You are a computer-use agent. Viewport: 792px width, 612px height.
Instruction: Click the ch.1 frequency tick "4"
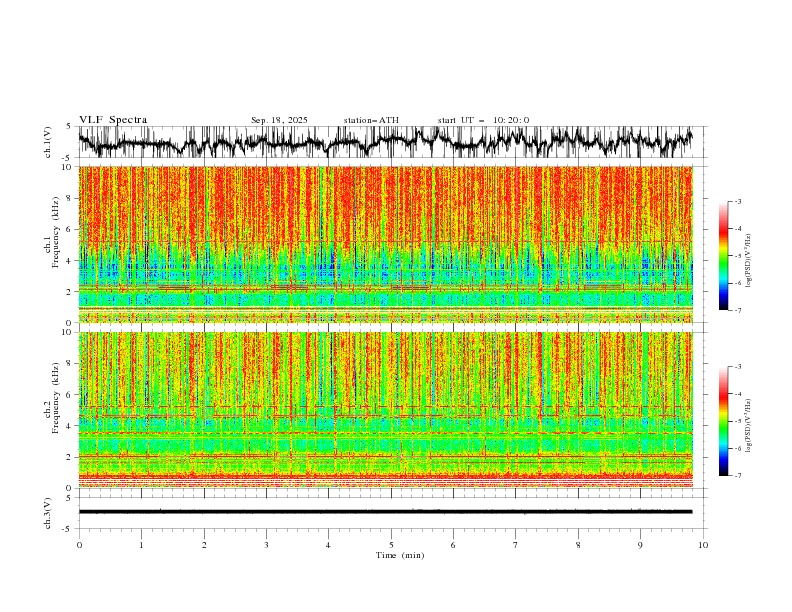coord(71,261)
